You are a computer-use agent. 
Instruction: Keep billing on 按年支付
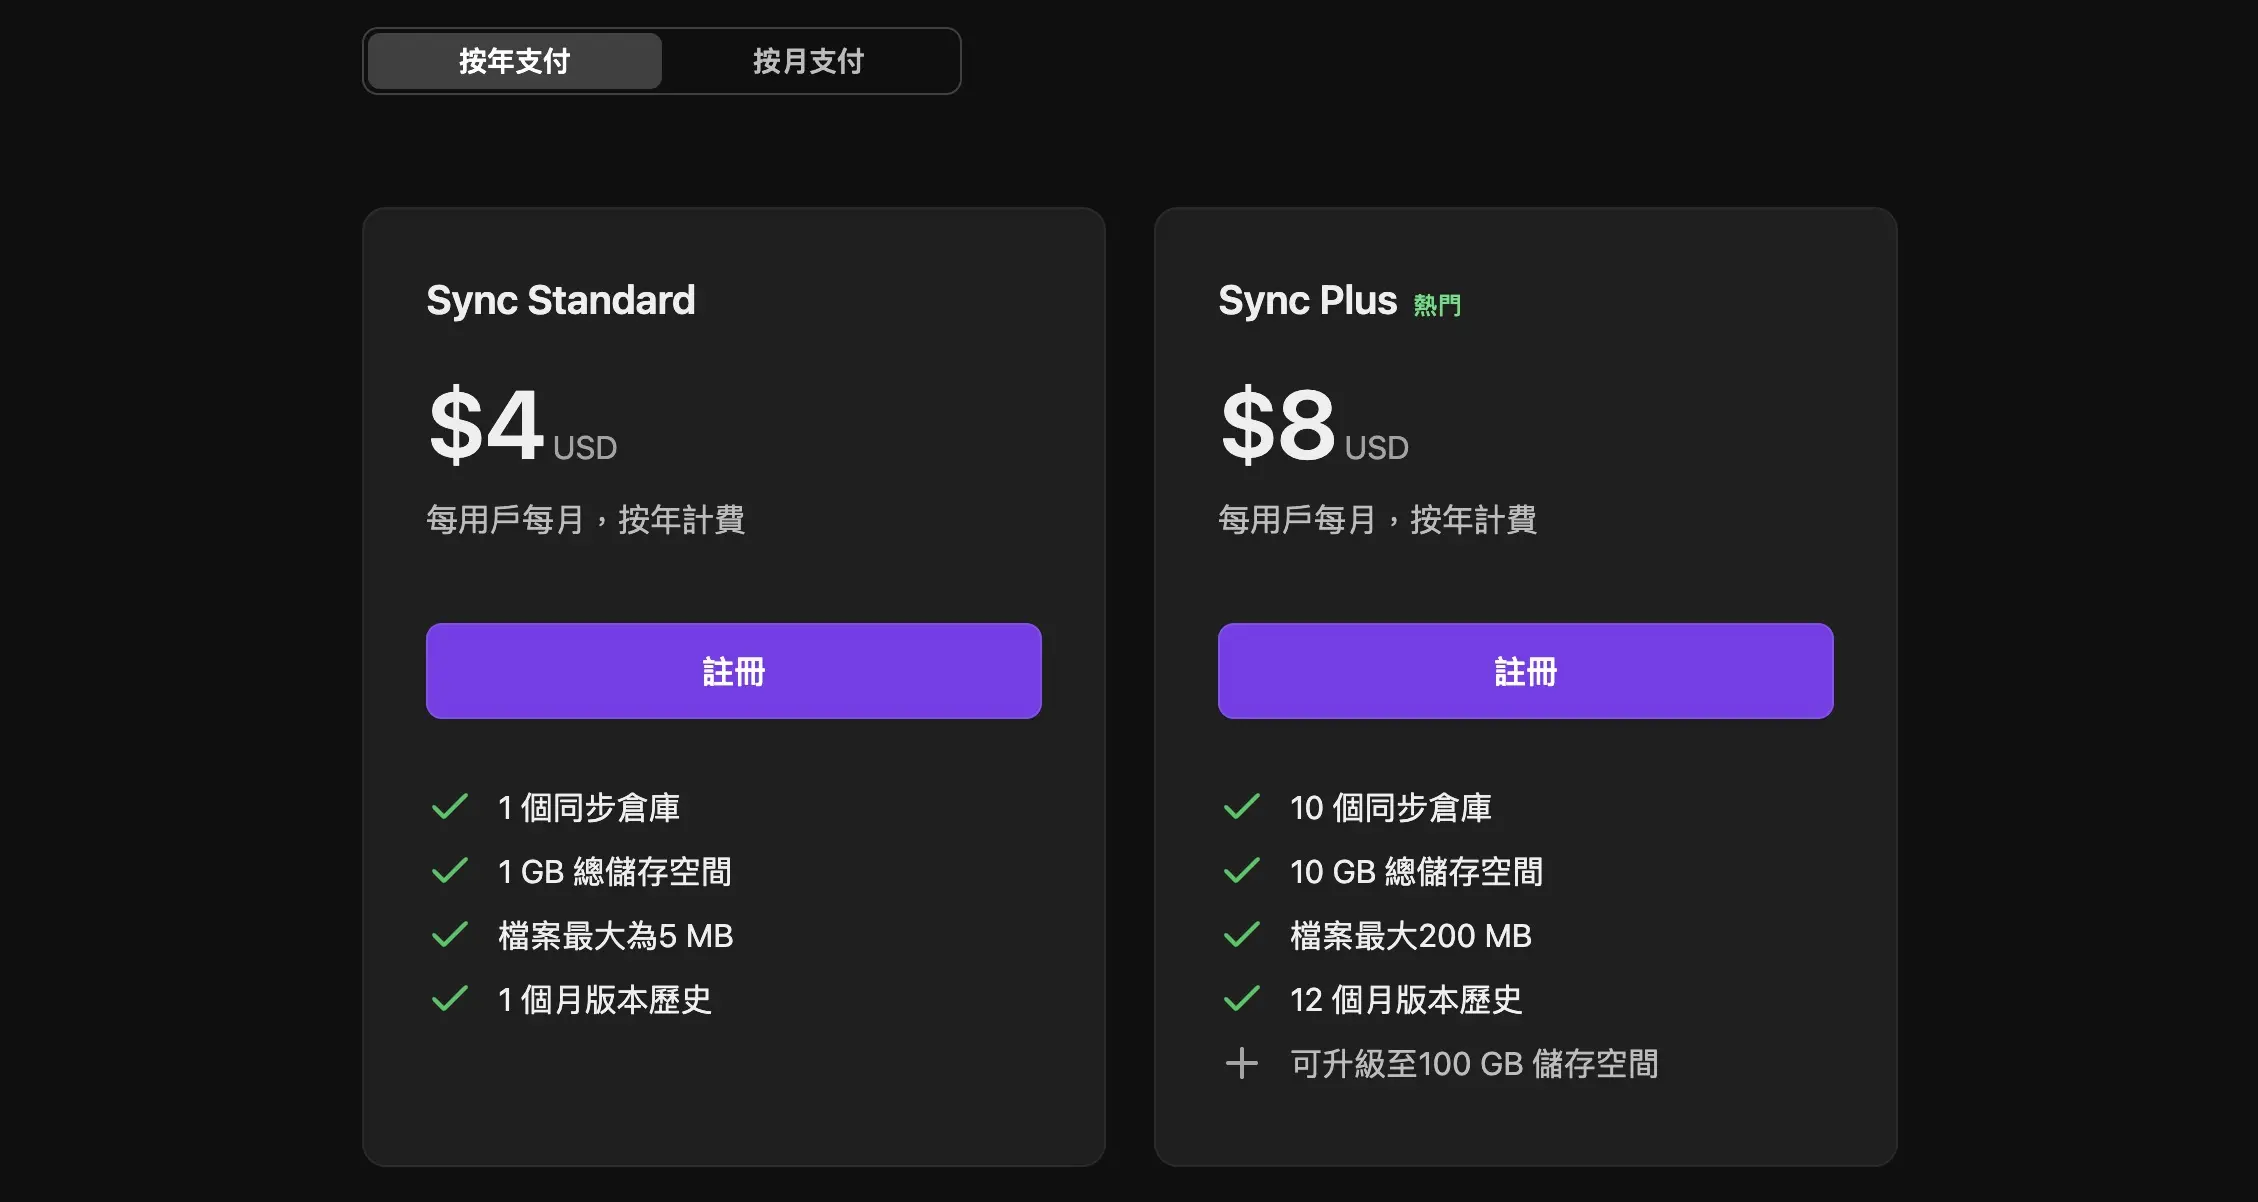pos(513,61)
